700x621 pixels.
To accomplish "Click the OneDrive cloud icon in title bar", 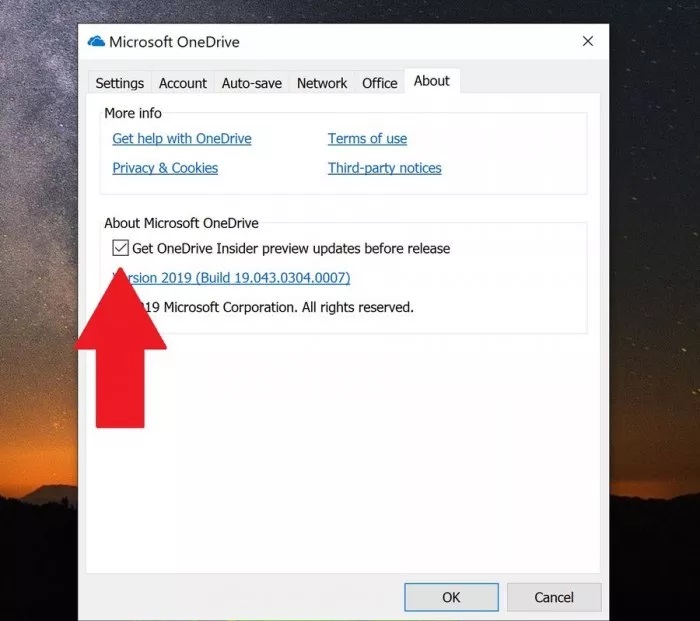I will coord(96,42).
